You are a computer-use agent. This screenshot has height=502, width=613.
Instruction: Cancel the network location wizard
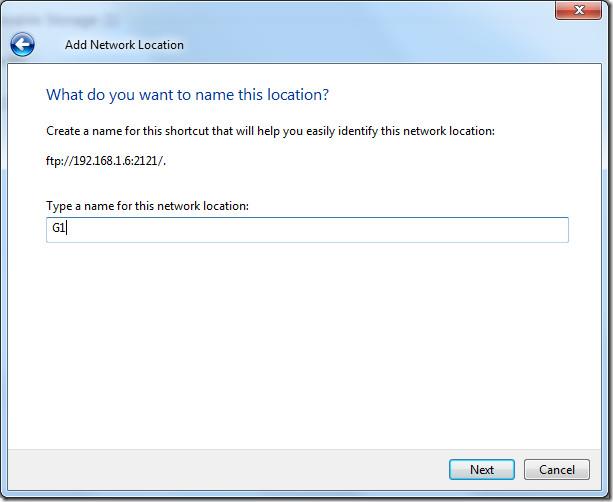tap(556, 469)
